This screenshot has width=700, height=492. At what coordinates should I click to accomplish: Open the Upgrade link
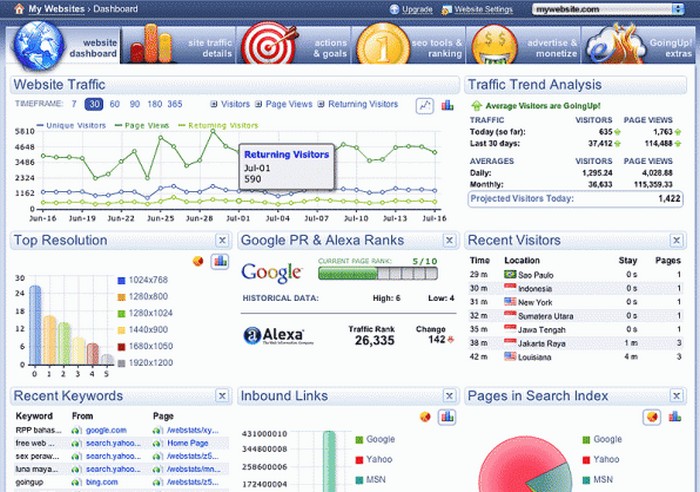(x=417, y=9)
